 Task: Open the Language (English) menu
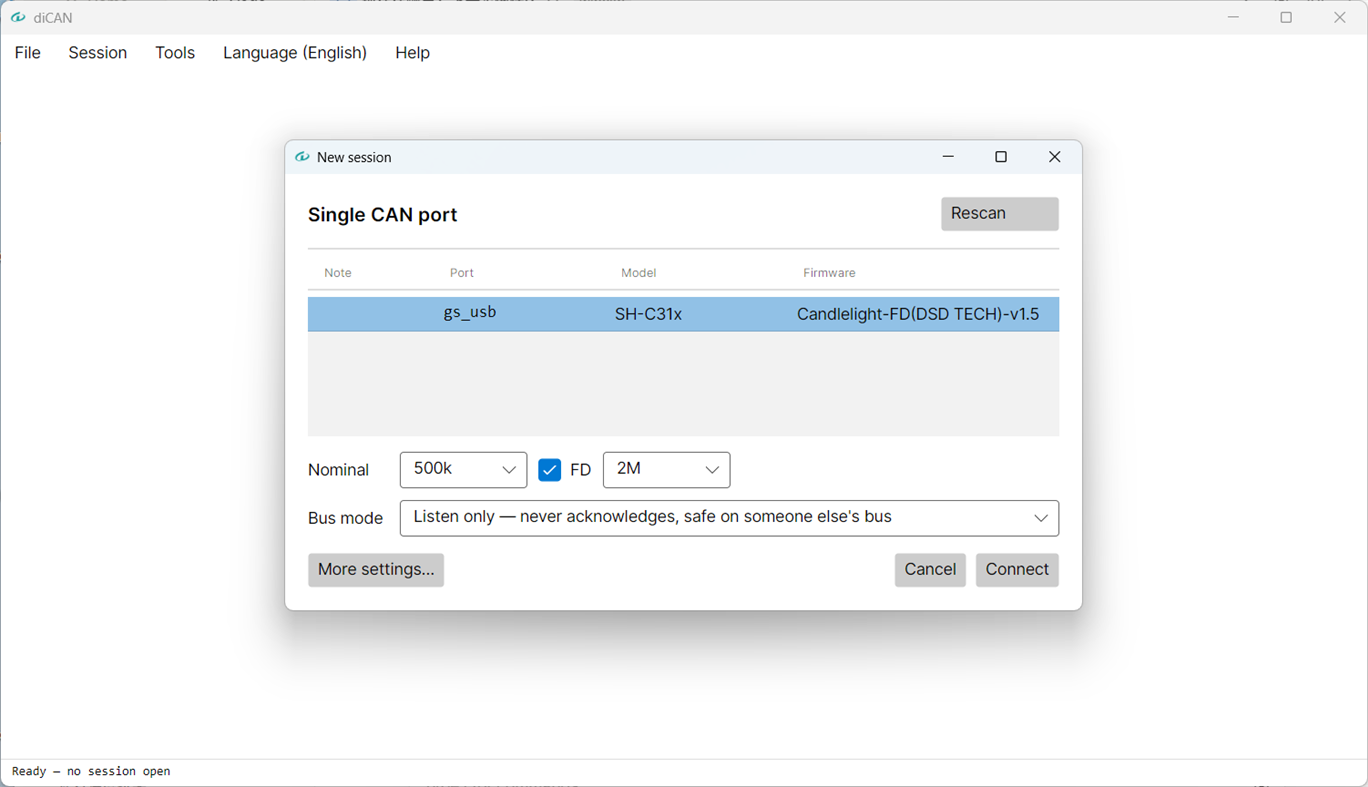click(x=295, y=53)
